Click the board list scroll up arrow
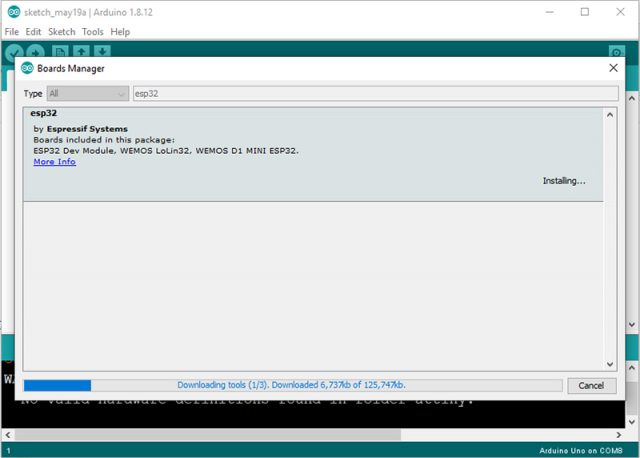This screenshot has width=640, height=458. point(610,115)
